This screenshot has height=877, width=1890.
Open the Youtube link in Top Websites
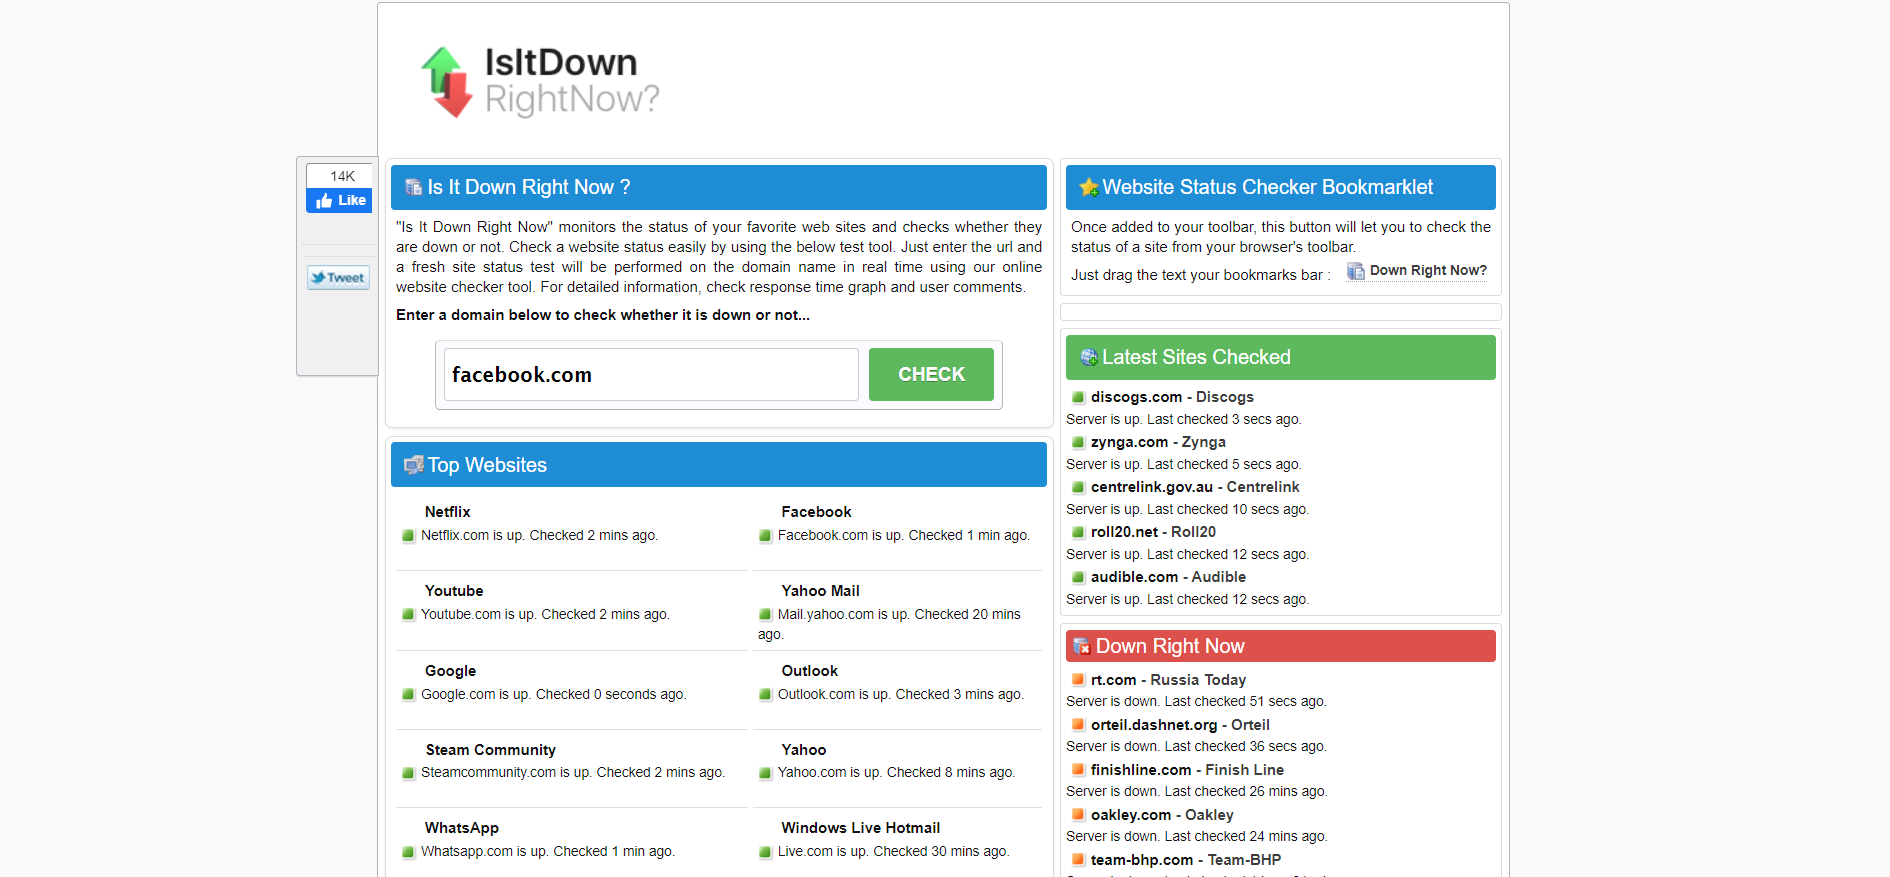coord(454,591)
